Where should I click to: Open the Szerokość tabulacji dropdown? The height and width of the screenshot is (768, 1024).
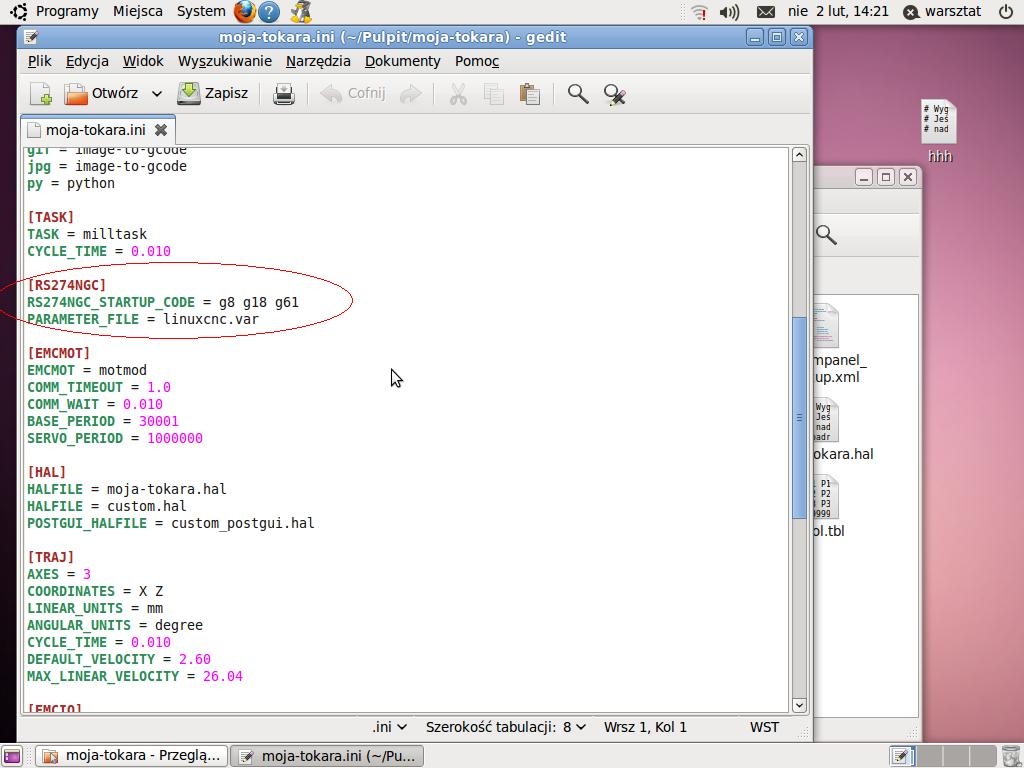coord(505,727)
